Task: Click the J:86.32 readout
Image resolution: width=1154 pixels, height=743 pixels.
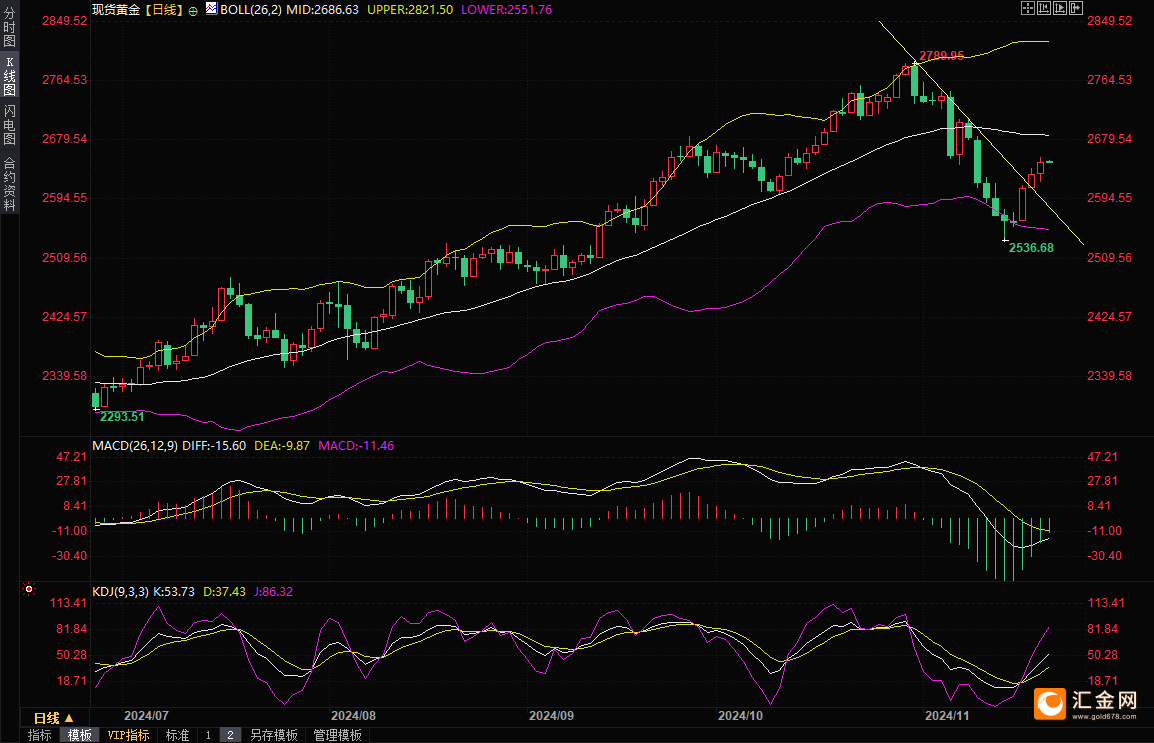Action: tap(274, 591)
